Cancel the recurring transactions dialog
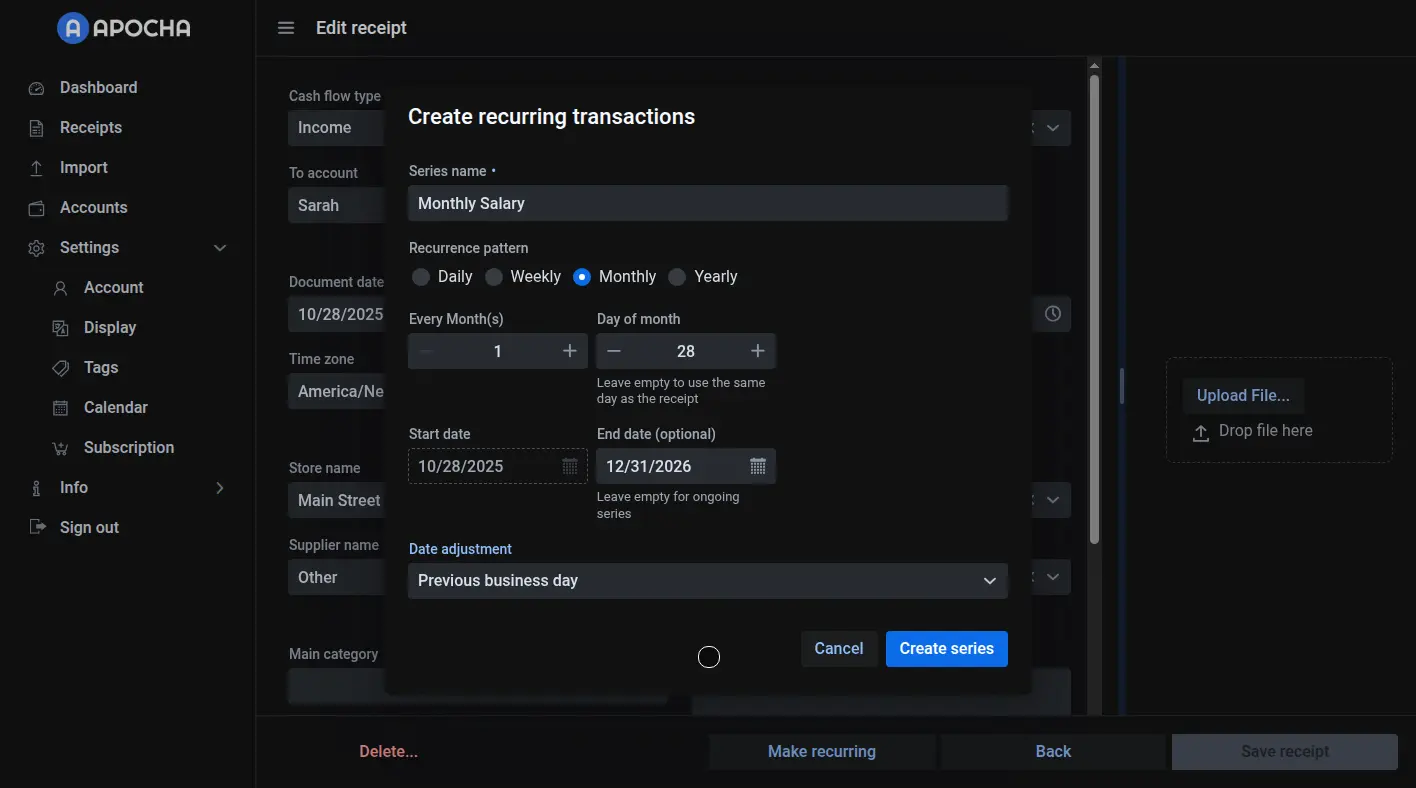The height and width of the screenshot is (788, 1416). 838,649
